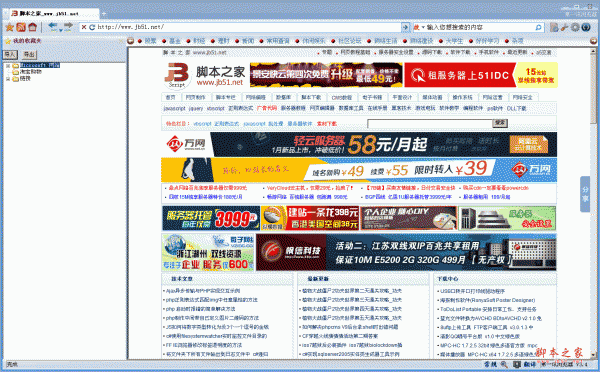
Task: Open the 服务器托管 3999 ad image
Action: (211, 218)
